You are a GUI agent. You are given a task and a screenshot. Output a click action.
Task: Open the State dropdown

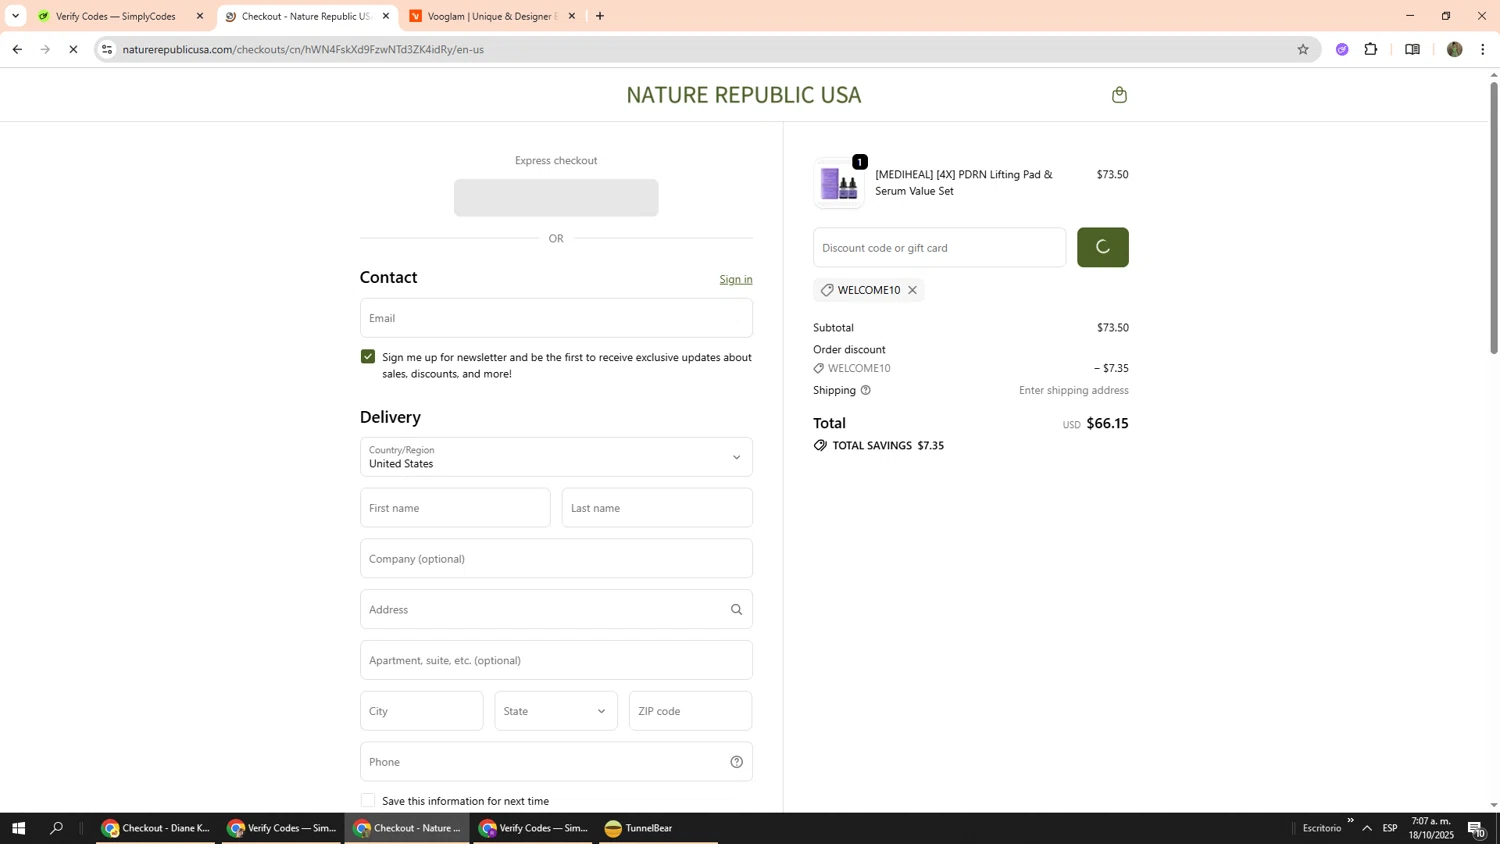[x=556, y=711]
